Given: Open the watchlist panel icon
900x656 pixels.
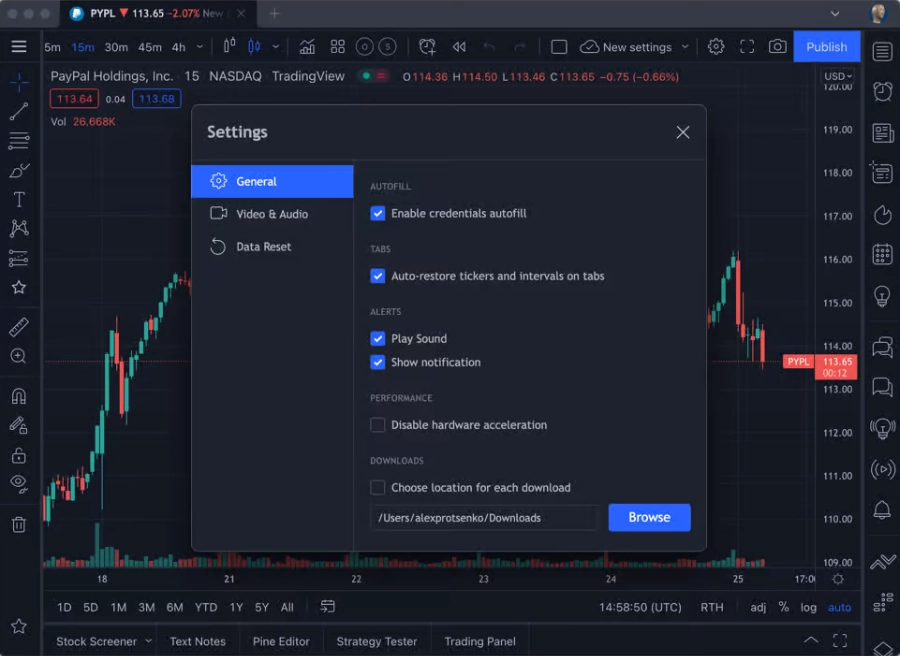Looking at the screenshot, I should 882,52.
